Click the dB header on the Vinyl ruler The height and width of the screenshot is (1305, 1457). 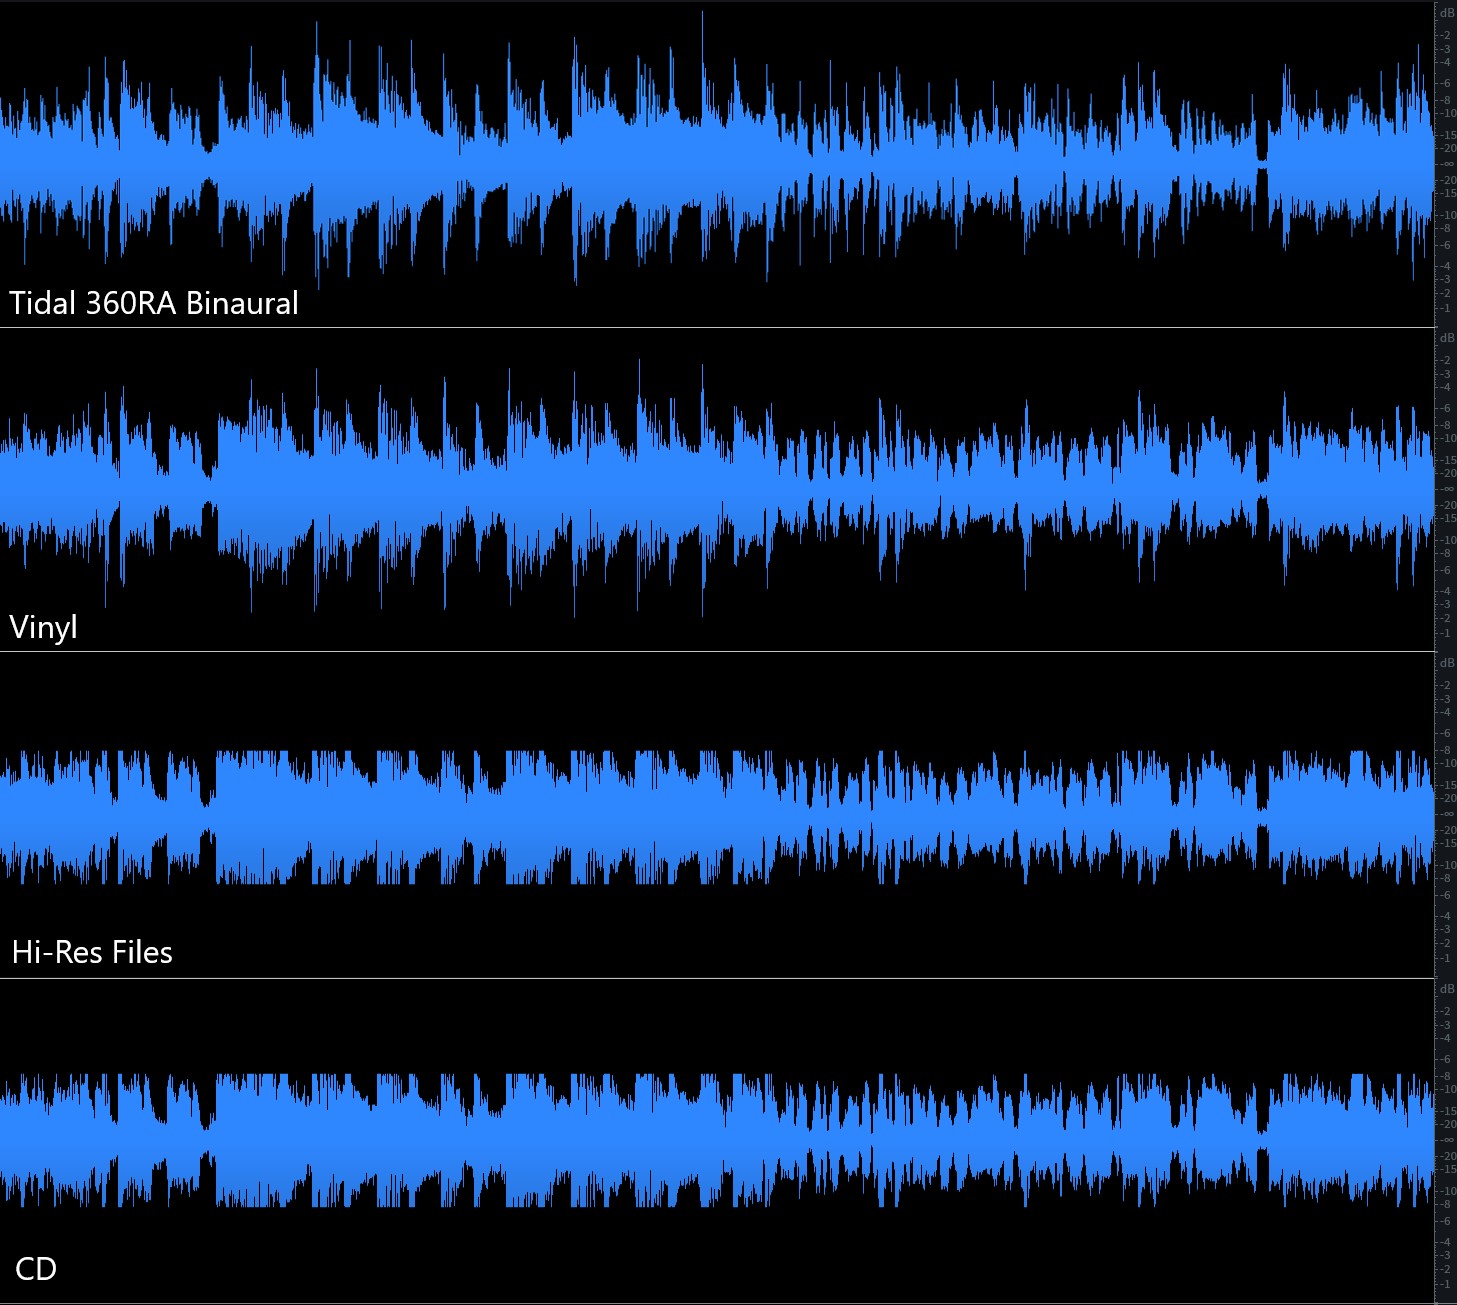1446,340
